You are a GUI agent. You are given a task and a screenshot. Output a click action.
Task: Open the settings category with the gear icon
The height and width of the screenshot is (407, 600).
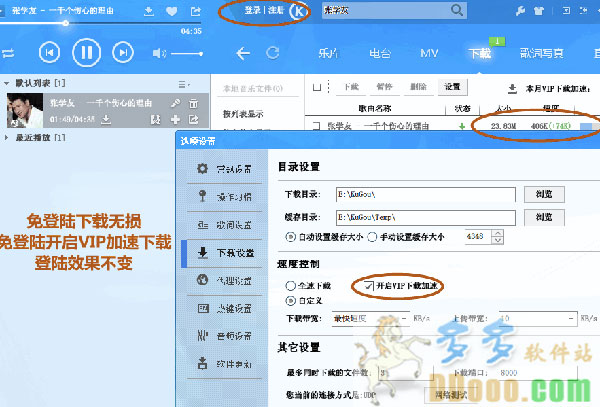[225, 169]
